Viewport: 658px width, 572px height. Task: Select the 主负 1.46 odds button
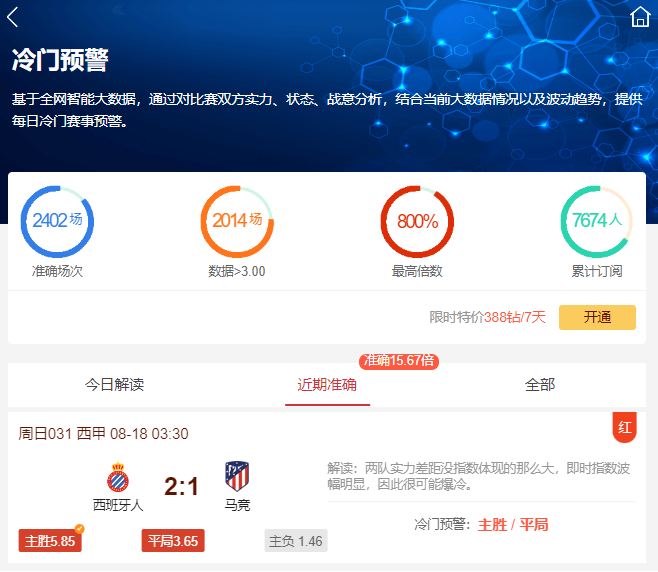click(x=296, y=541)
